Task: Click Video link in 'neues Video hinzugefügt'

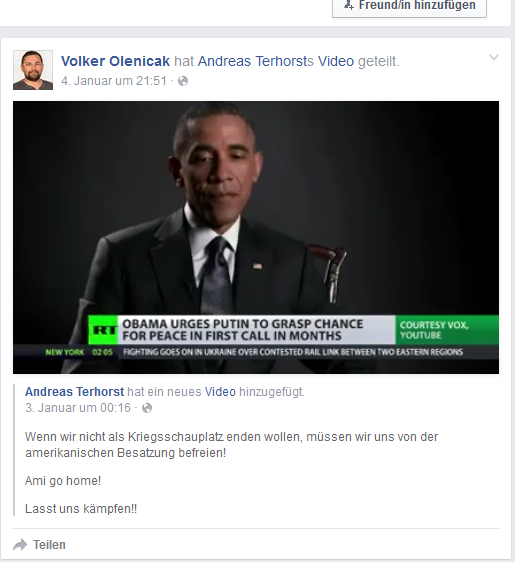Action: (220, 392)
